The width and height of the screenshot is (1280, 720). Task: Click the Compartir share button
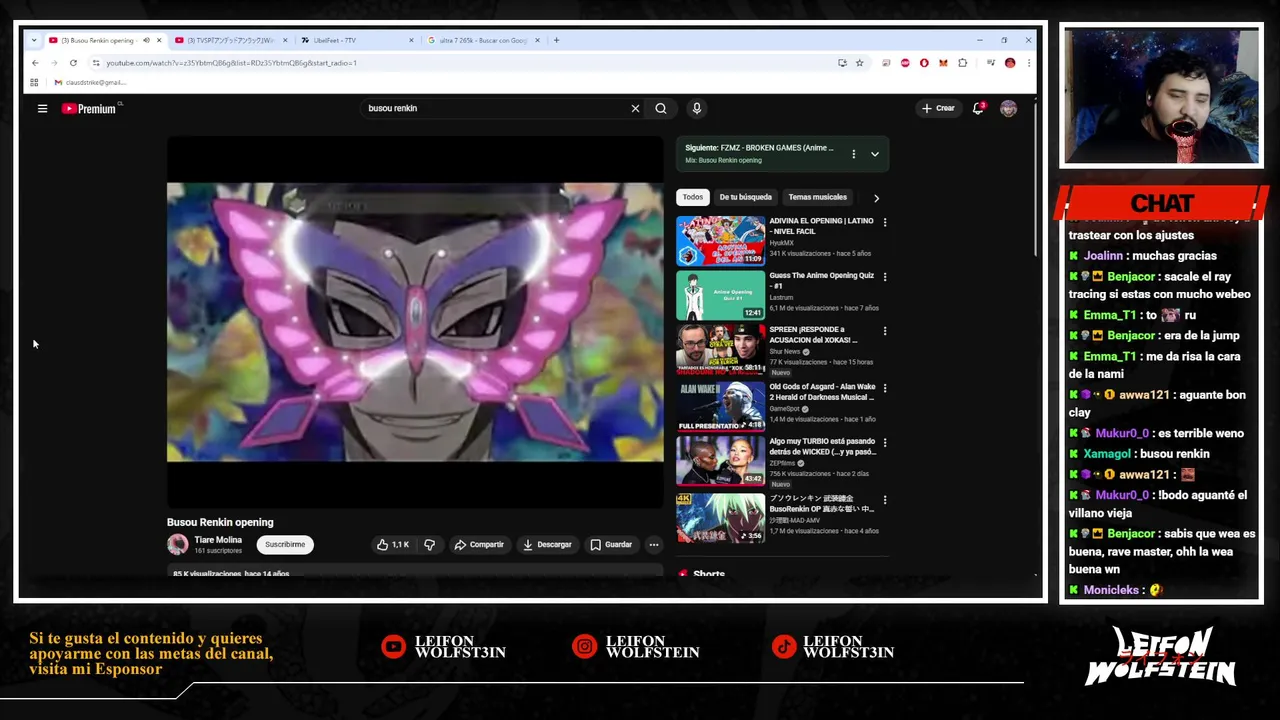point(479,544)
